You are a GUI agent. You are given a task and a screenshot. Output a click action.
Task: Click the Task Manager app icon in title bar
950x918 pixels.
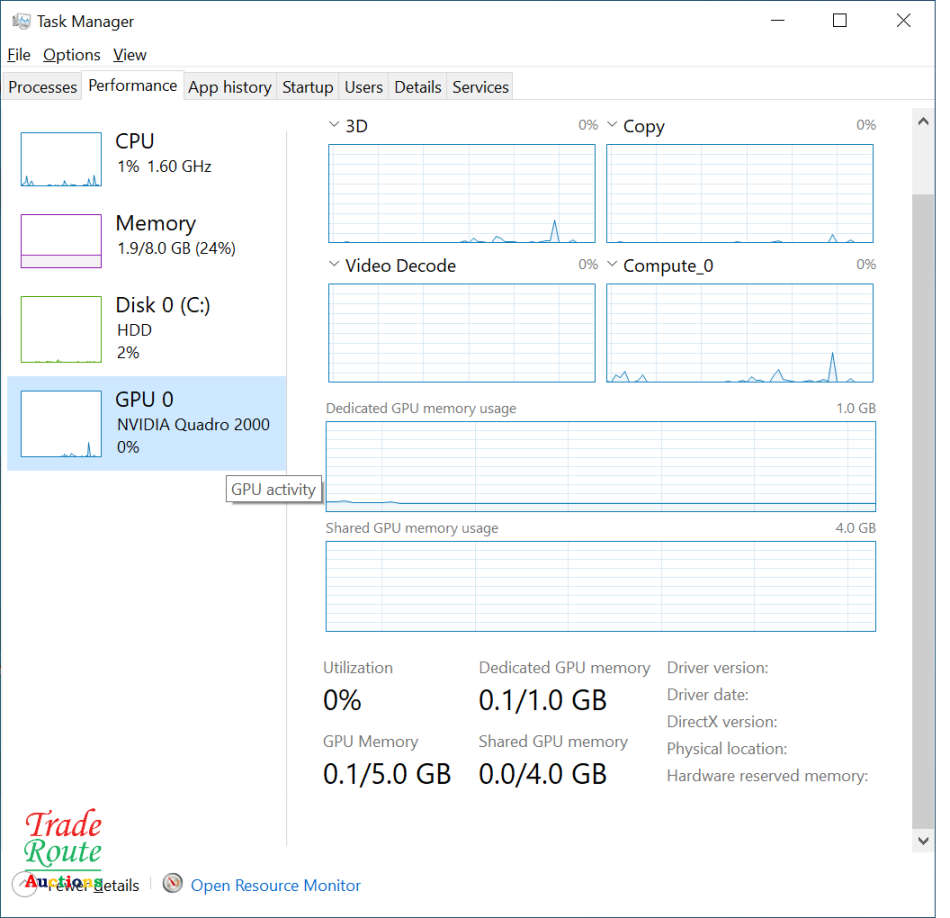[20, 21]
